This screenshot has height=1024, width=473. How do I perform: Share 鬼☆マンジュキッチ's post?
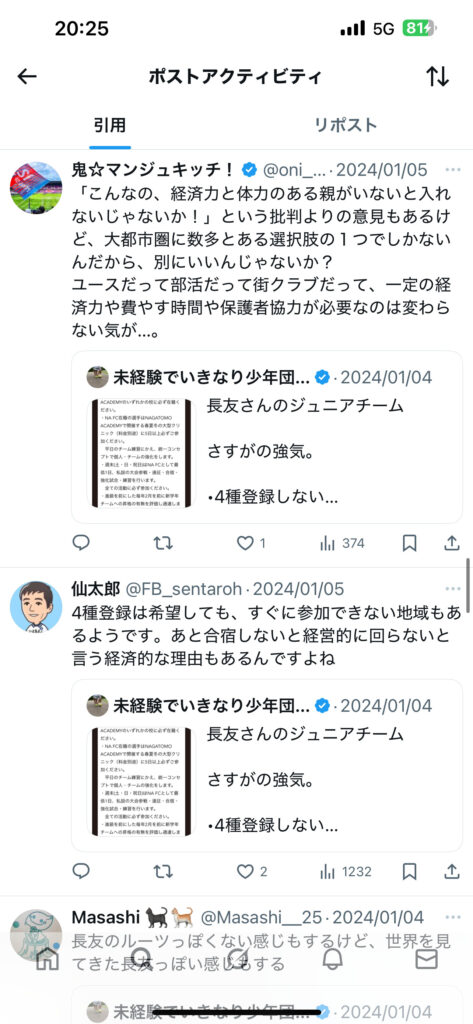tap(452, 543)
